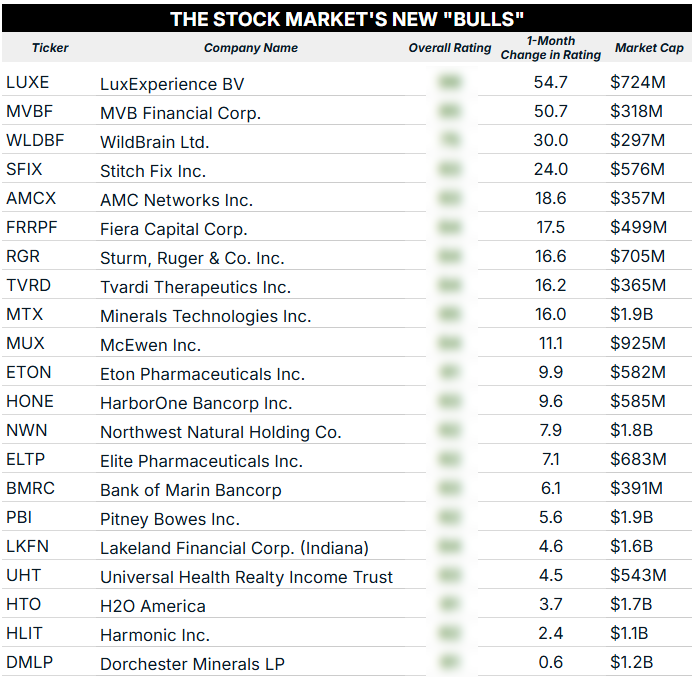Open the McEwen Inc. company name

click(150, 345)
